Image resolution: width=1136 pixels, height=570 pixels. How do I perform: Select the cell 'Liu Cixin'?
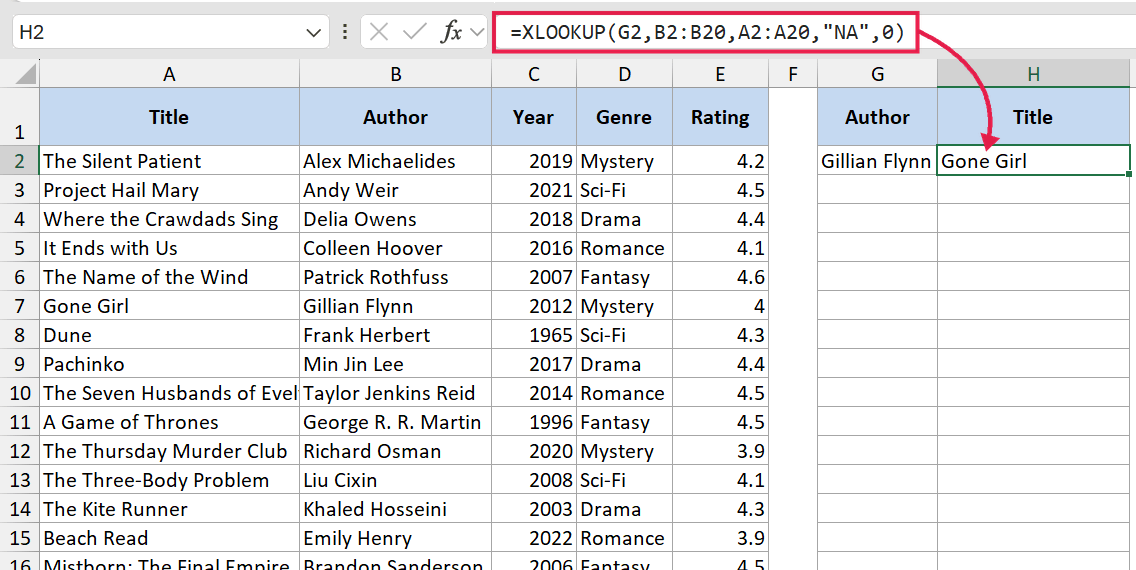(396, 479)
